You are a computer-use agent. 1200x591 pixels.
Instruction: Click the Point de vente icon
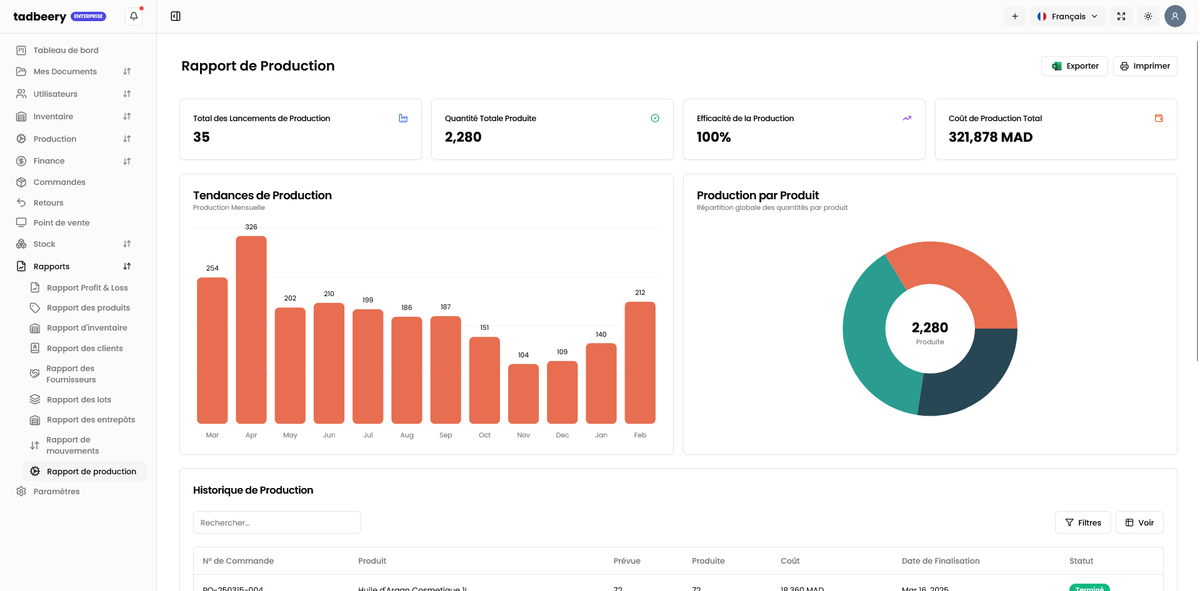tap(21, 223)
